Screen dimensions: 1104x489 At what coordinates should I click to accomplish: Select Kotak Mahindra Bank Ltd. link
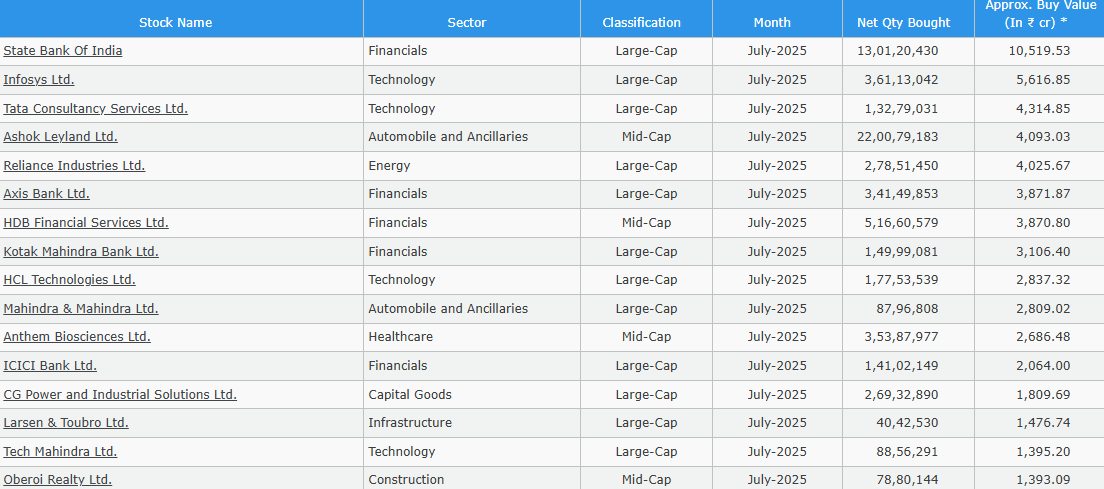tap(81, 252)
